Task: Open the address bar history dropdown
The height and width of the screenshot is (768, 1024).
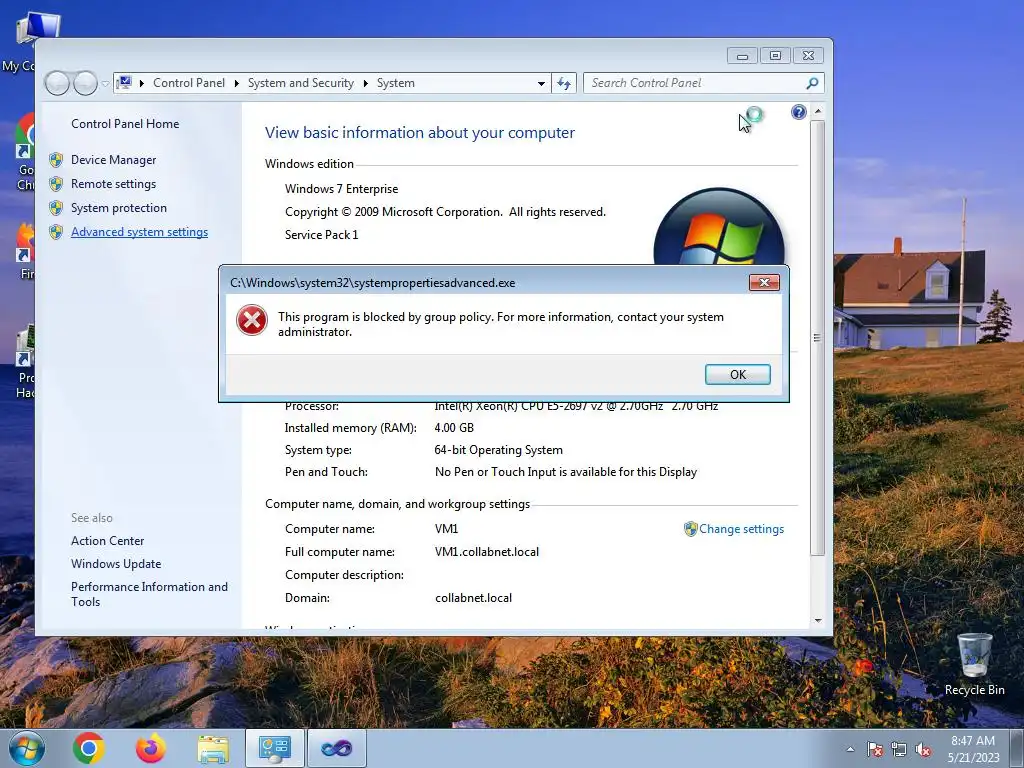Action: click(x=541, y=84)
